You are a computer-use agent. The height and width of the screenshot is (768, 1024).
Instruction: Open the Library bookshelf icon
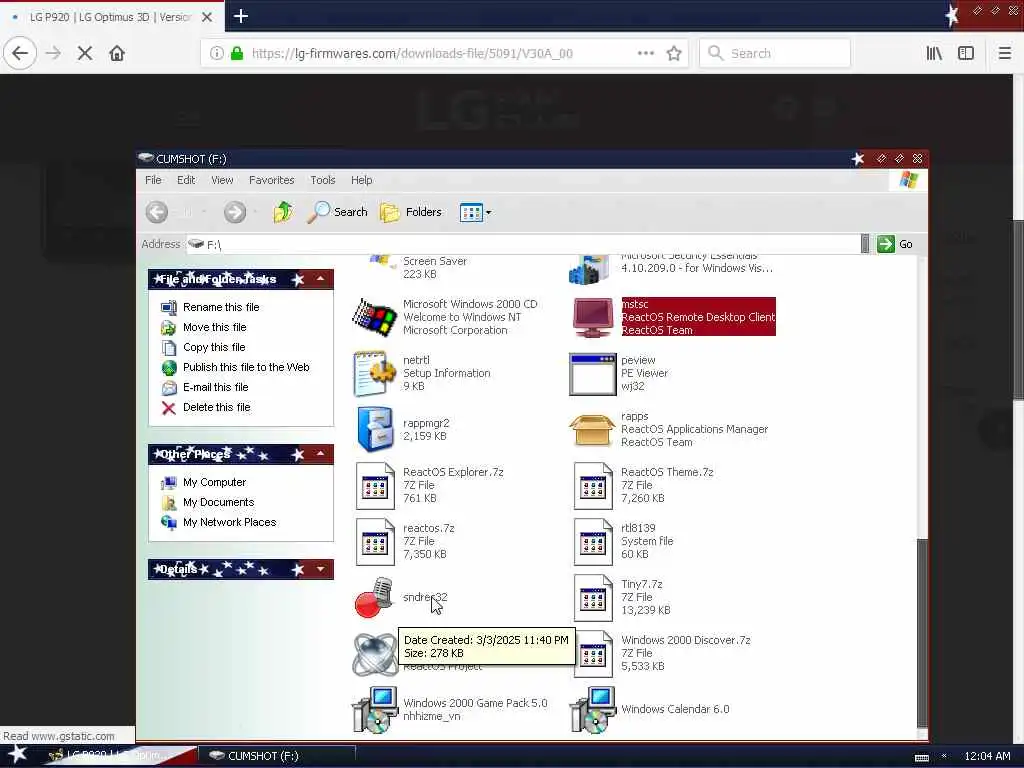[x=934, y=54]
